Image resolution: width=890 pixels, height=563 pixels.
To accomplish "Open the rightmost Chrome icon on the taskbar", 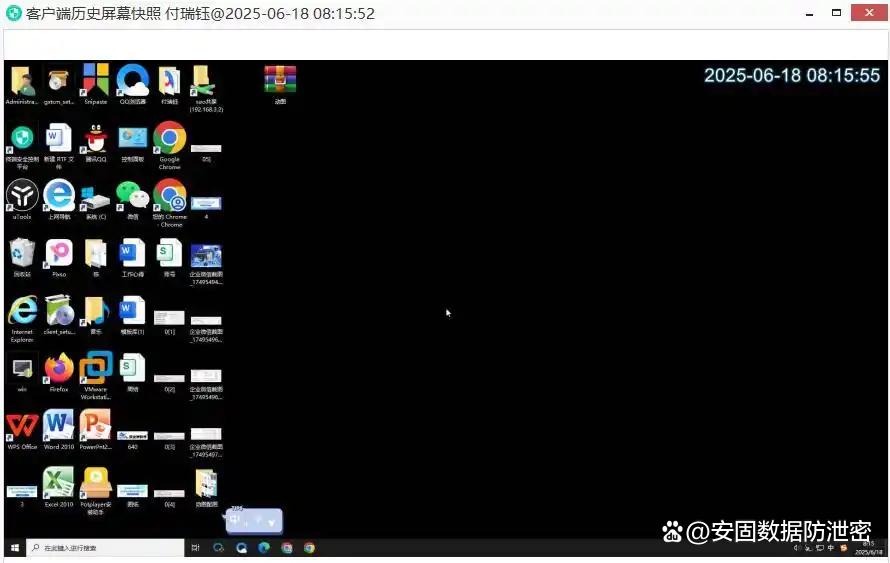I will [309, 548].
